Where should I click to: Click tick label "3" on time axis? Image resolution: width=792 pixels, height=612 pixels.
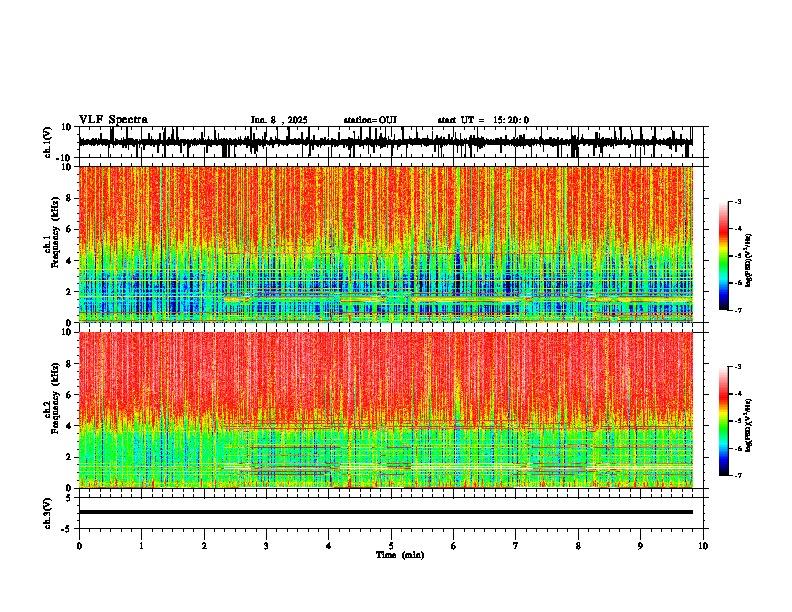coord(266,546)
